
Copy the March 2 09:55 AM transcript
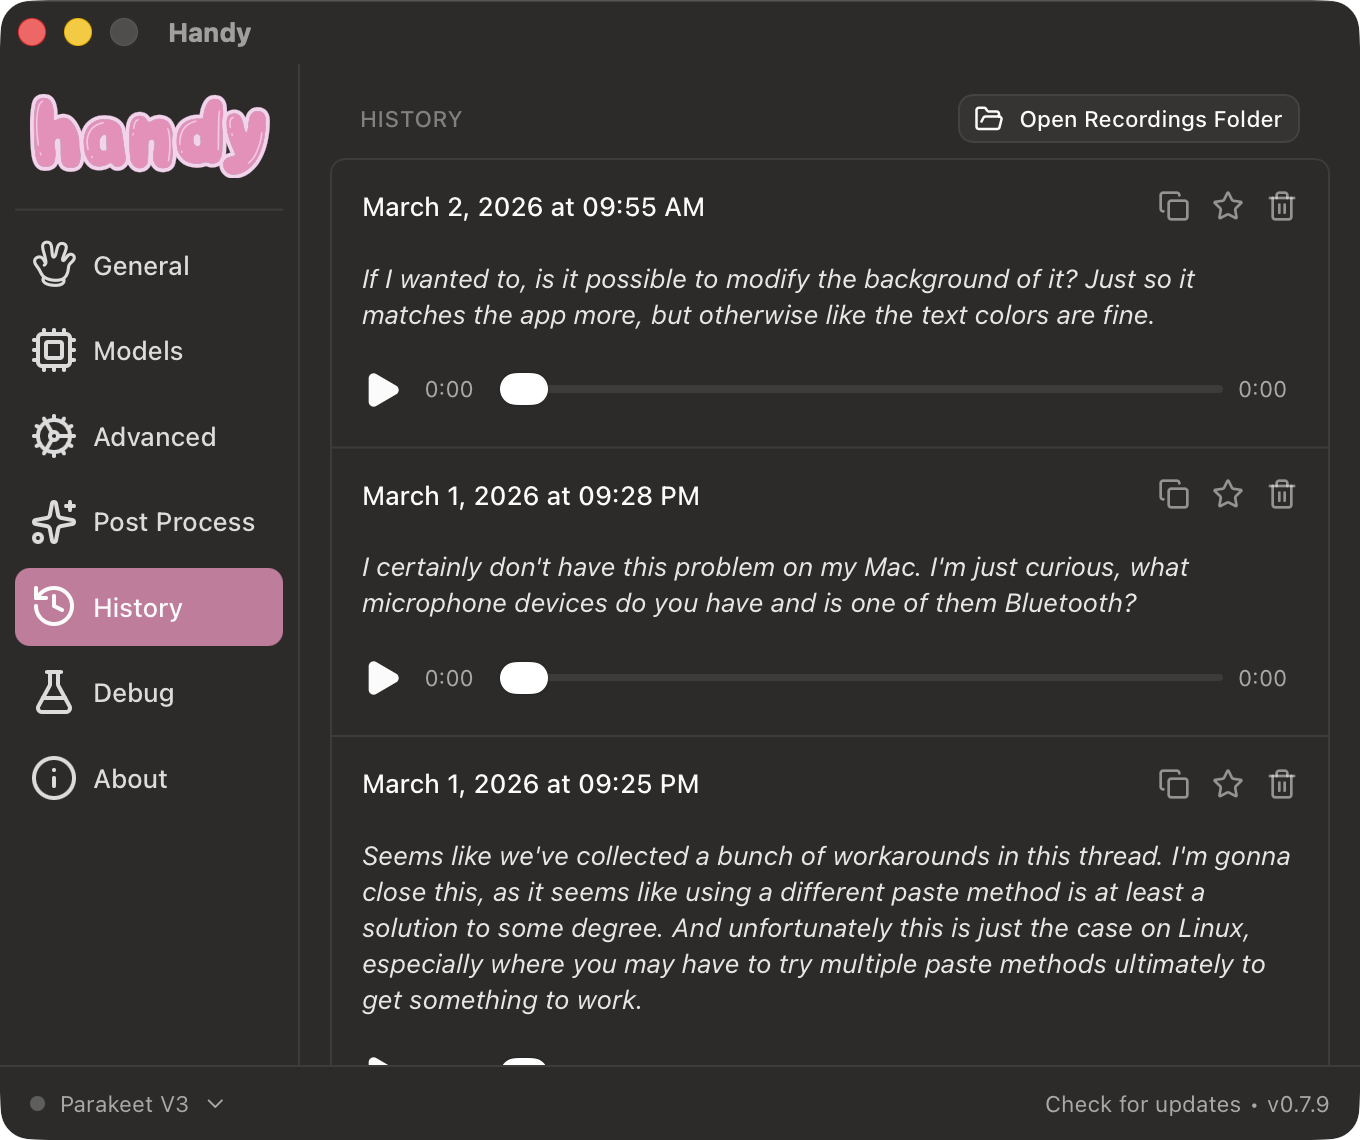pos(1173,206)
